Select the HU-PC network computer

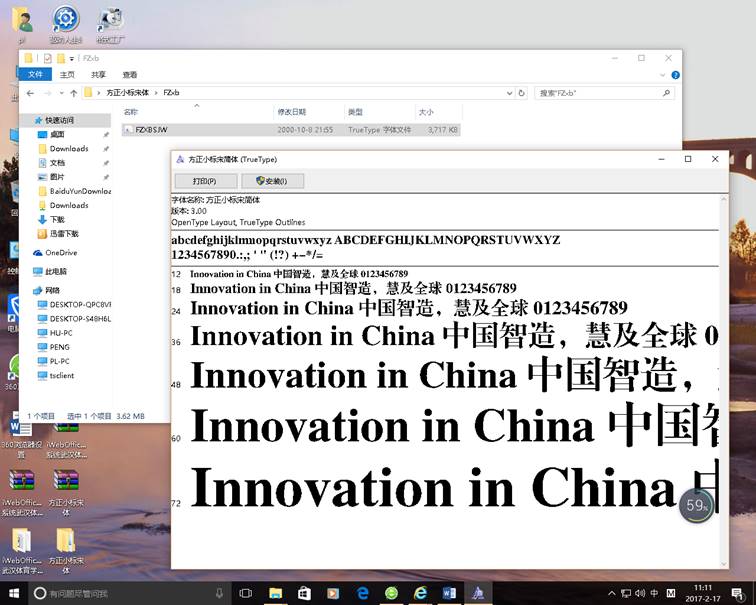click(x=61, y=333)
